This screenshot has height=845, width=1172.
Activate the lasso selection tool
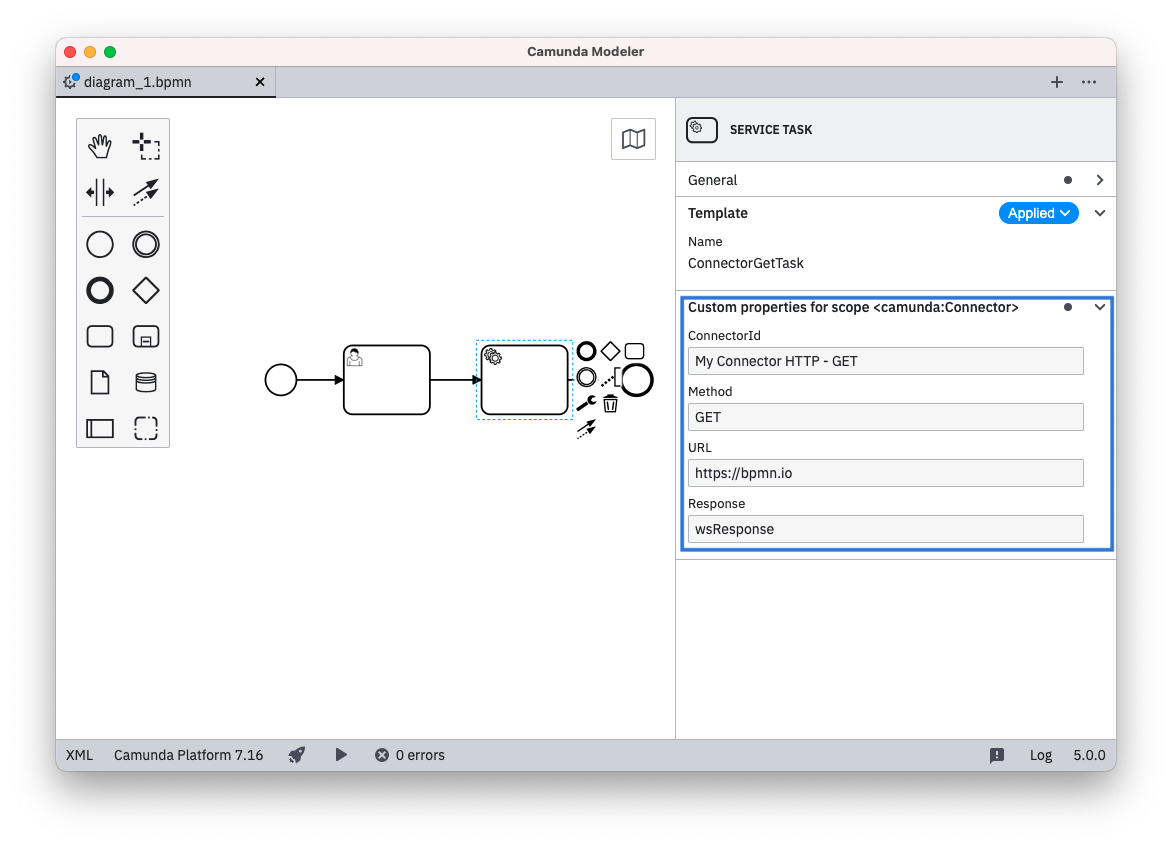coord(146,147)
